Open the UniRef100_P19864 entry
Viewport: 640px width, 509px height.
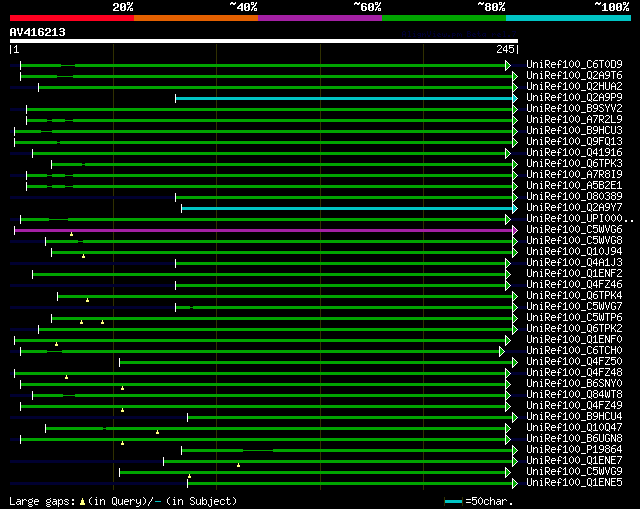tap(574, 450)
